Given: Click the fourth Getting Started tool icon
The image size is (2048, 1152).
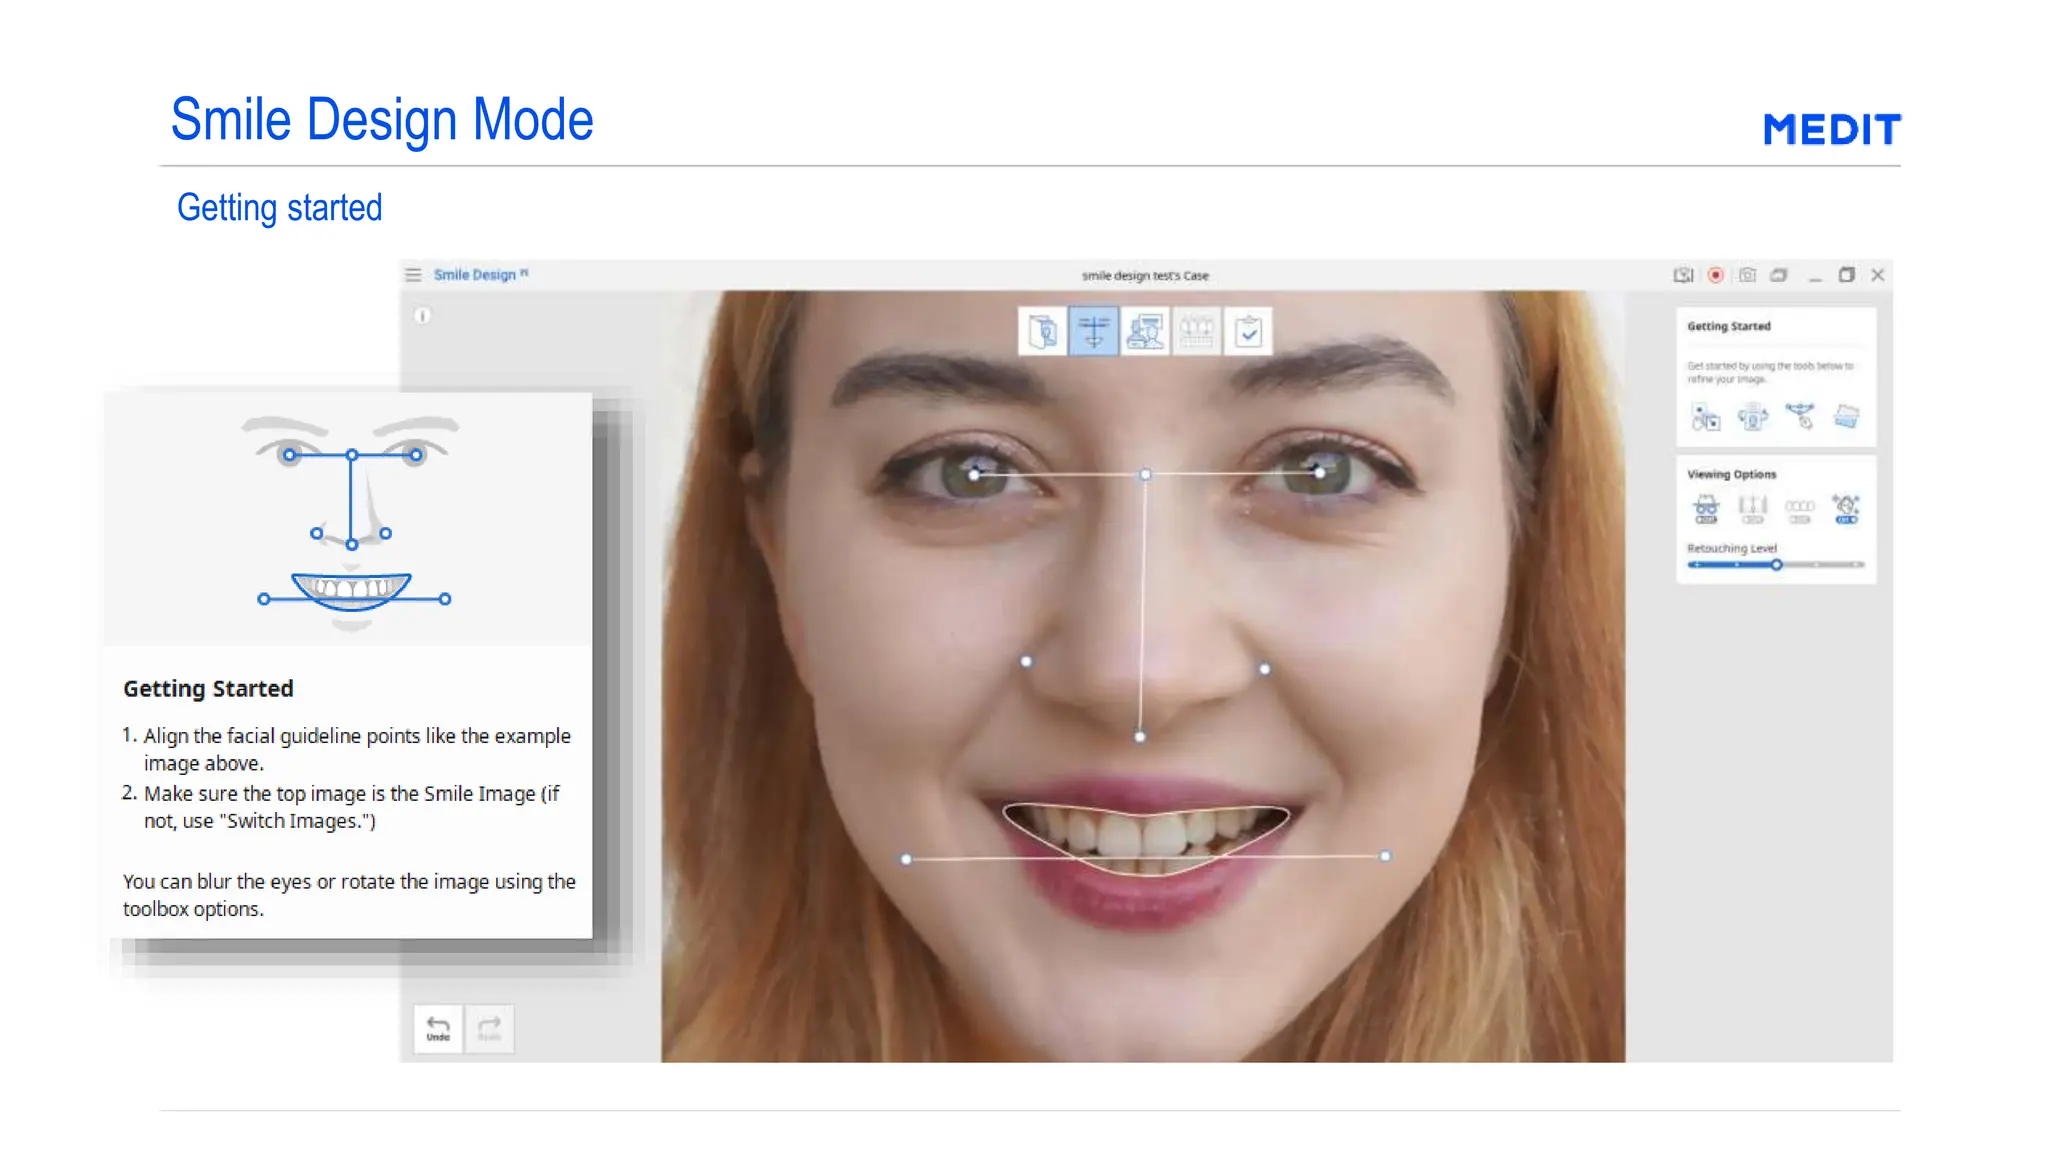Looking at the screenshot, I should click(1846, 416).
